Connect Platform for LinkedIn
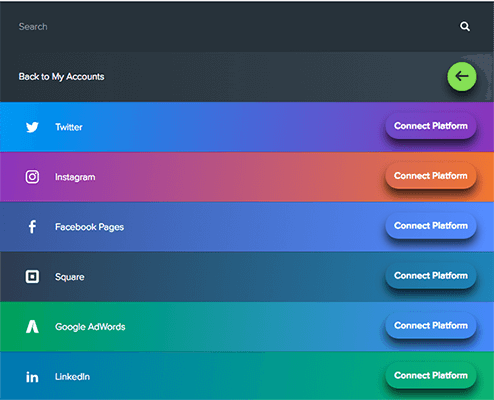Screen dimensions: 494x400 431,376
